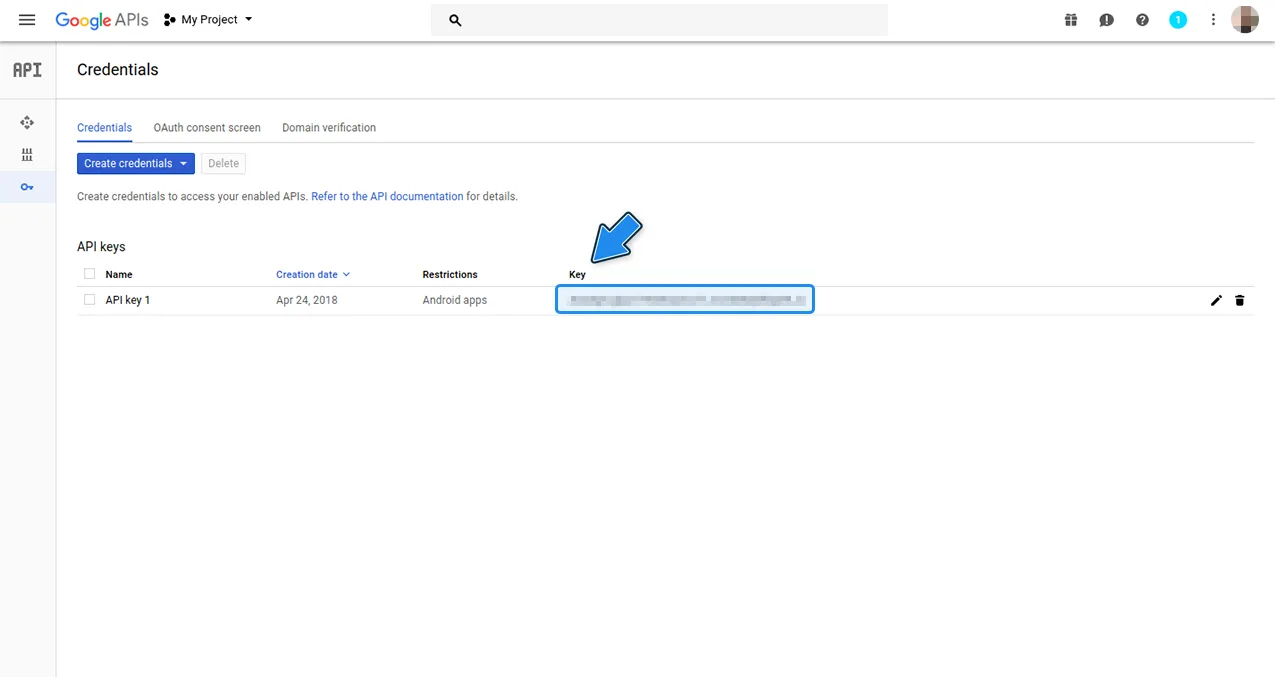Click the Restrictions column header
The image size is (1275, 677).
450,274
